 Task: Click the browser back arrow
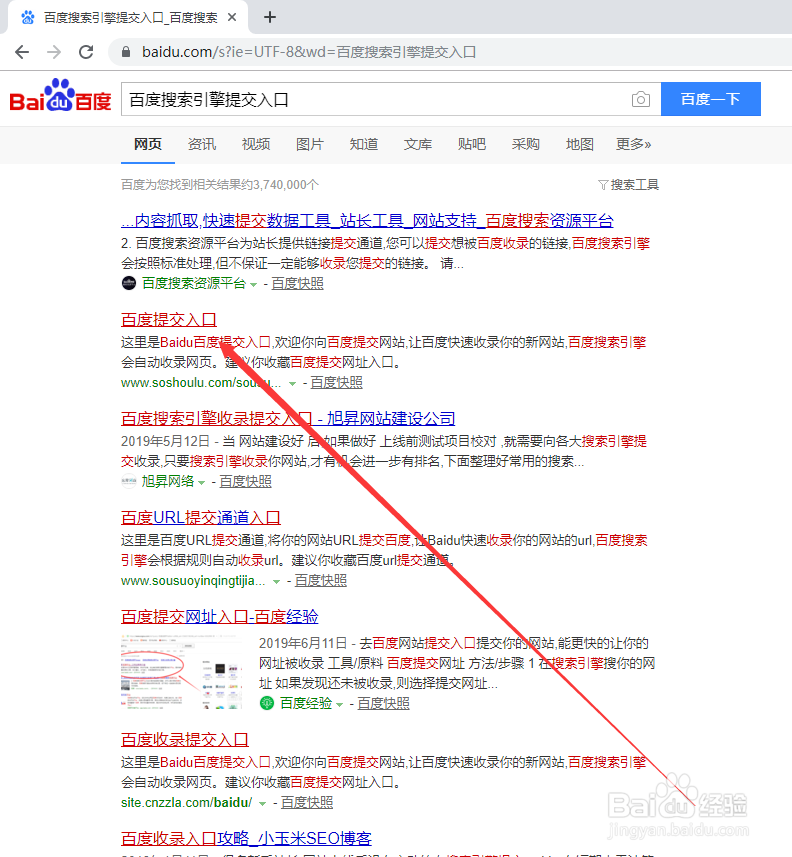(22, 52)
